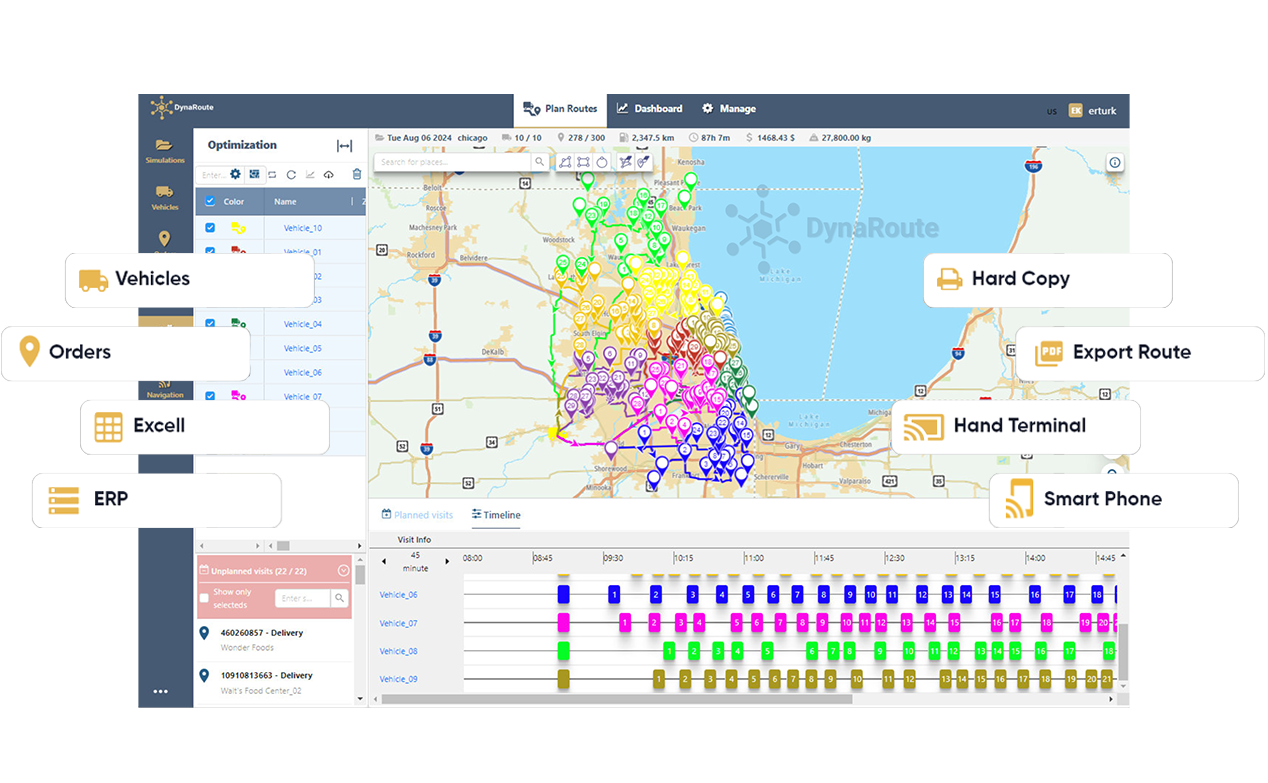Click the timeline scroll-up arrow
The height and width of the screenshot is (783, 1268).
[1123, 556]
